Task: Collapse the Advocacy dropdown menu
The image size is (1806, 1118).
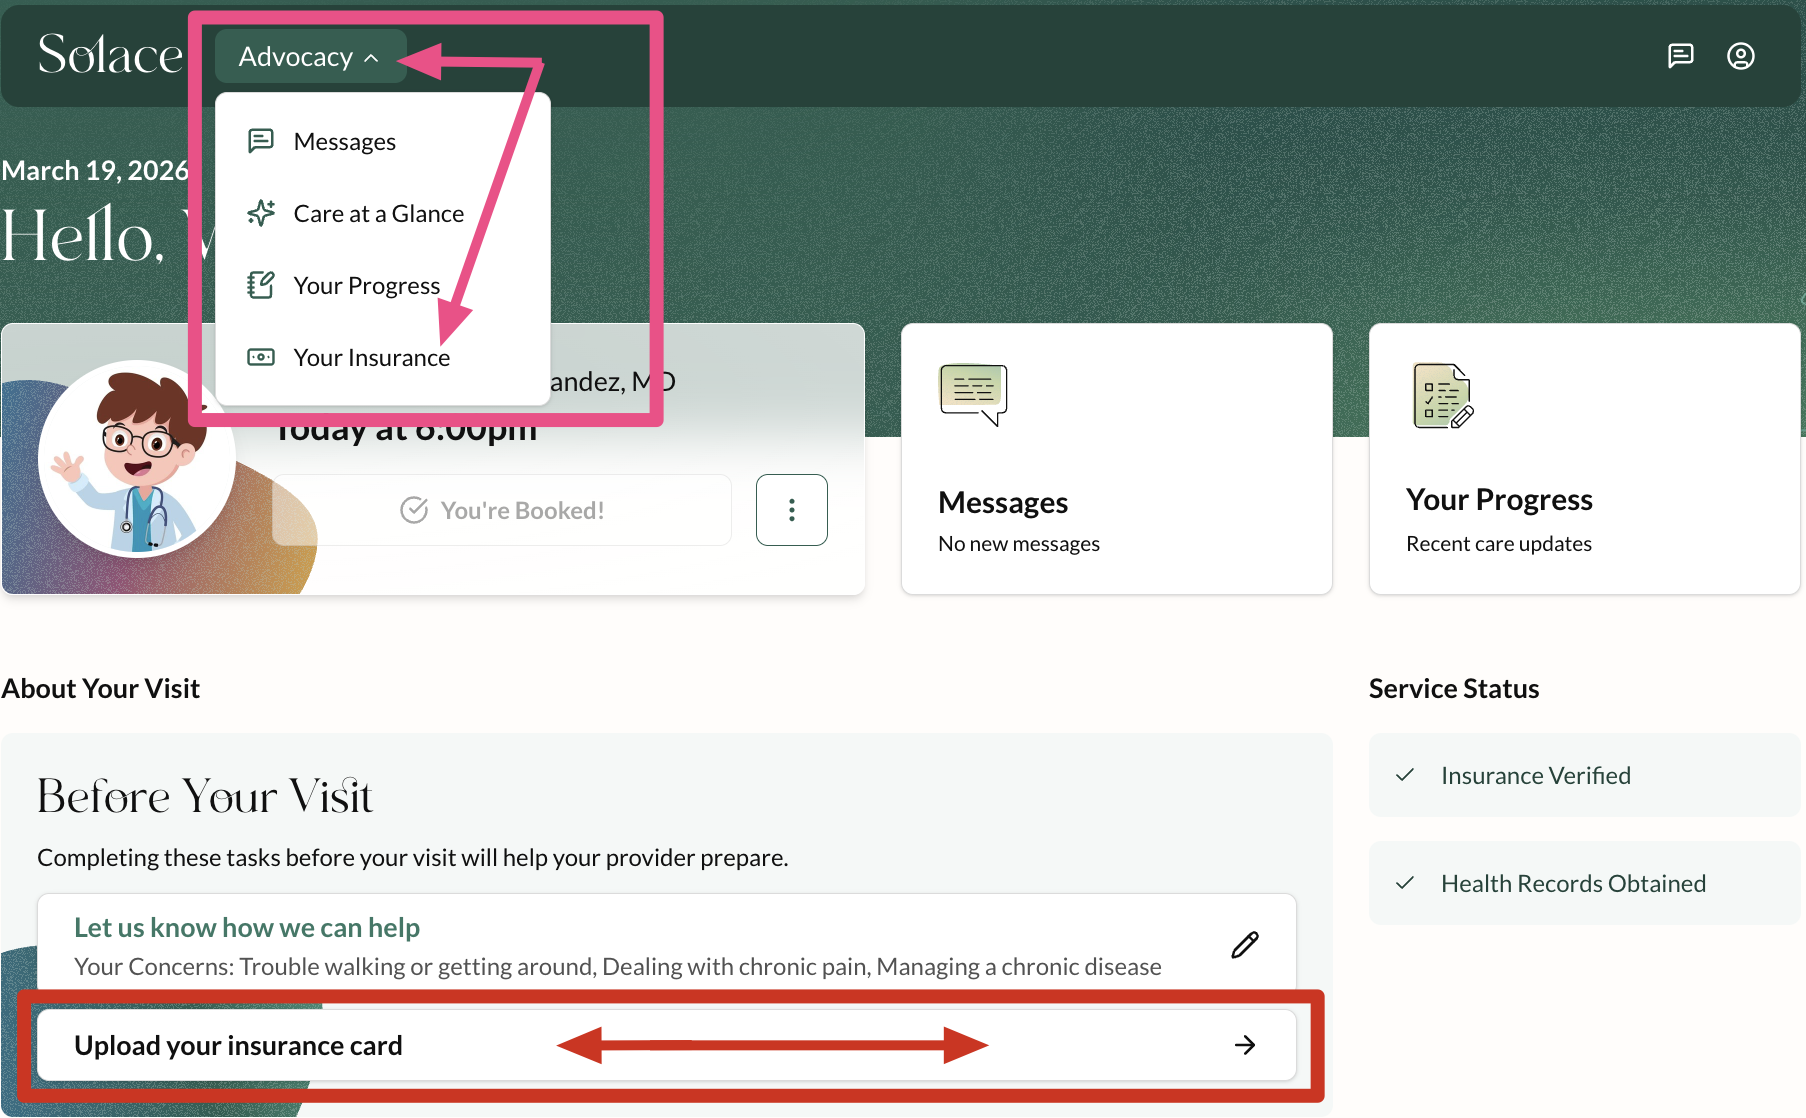Action: [309, 57]
